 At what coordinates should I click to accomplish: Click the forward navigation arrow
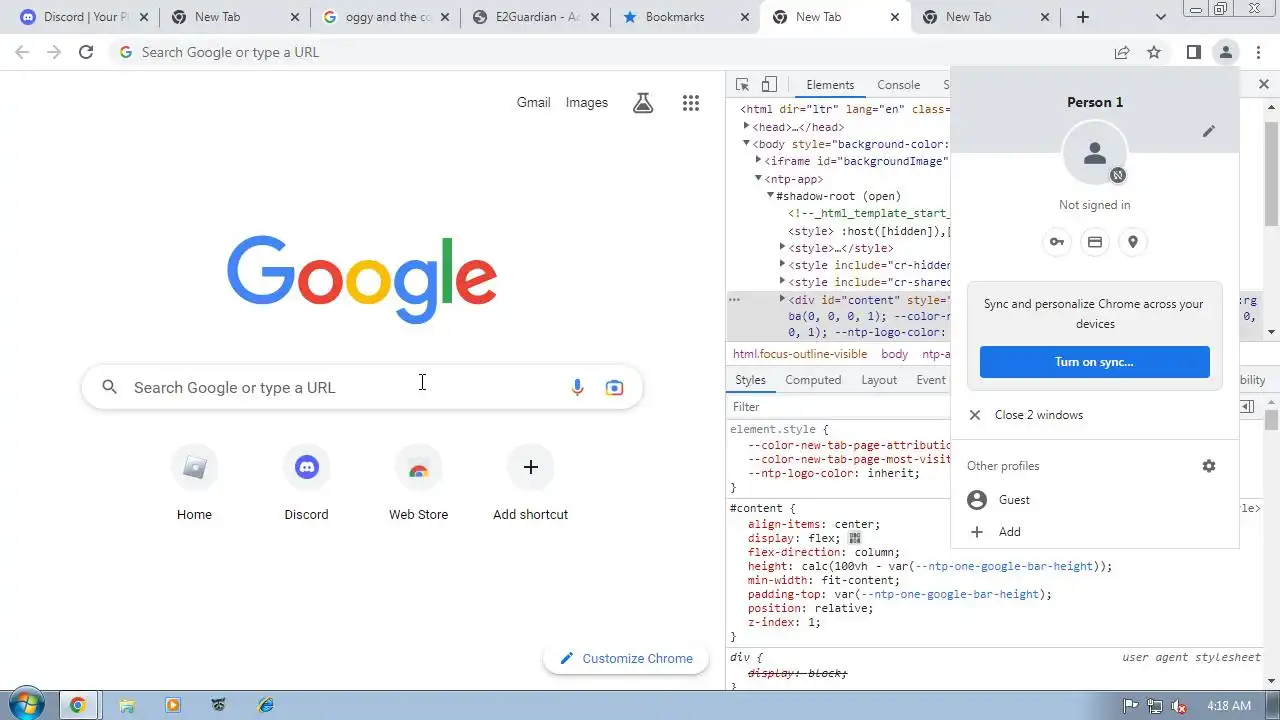(x=54, y=52)
